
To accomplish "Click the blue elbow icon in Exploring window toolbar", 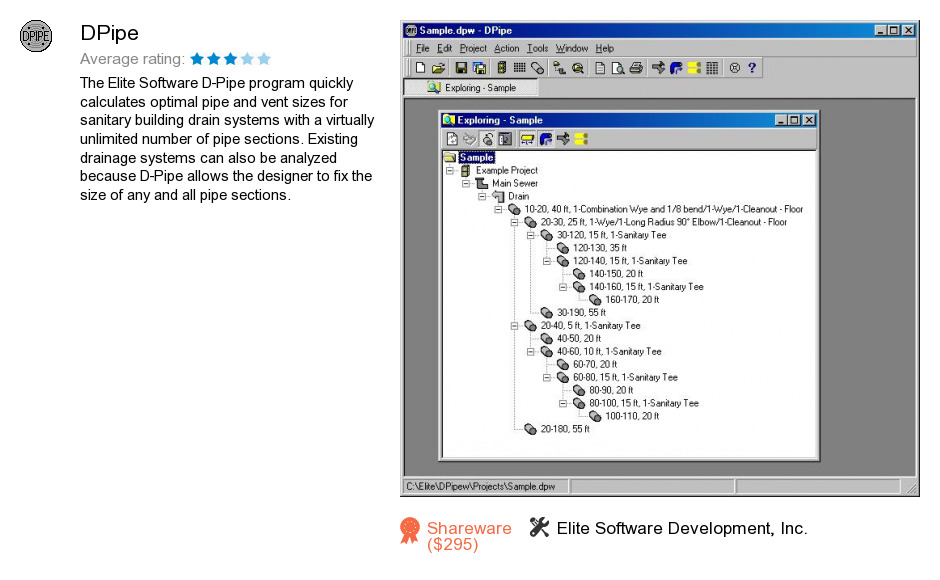I will 546,139.
